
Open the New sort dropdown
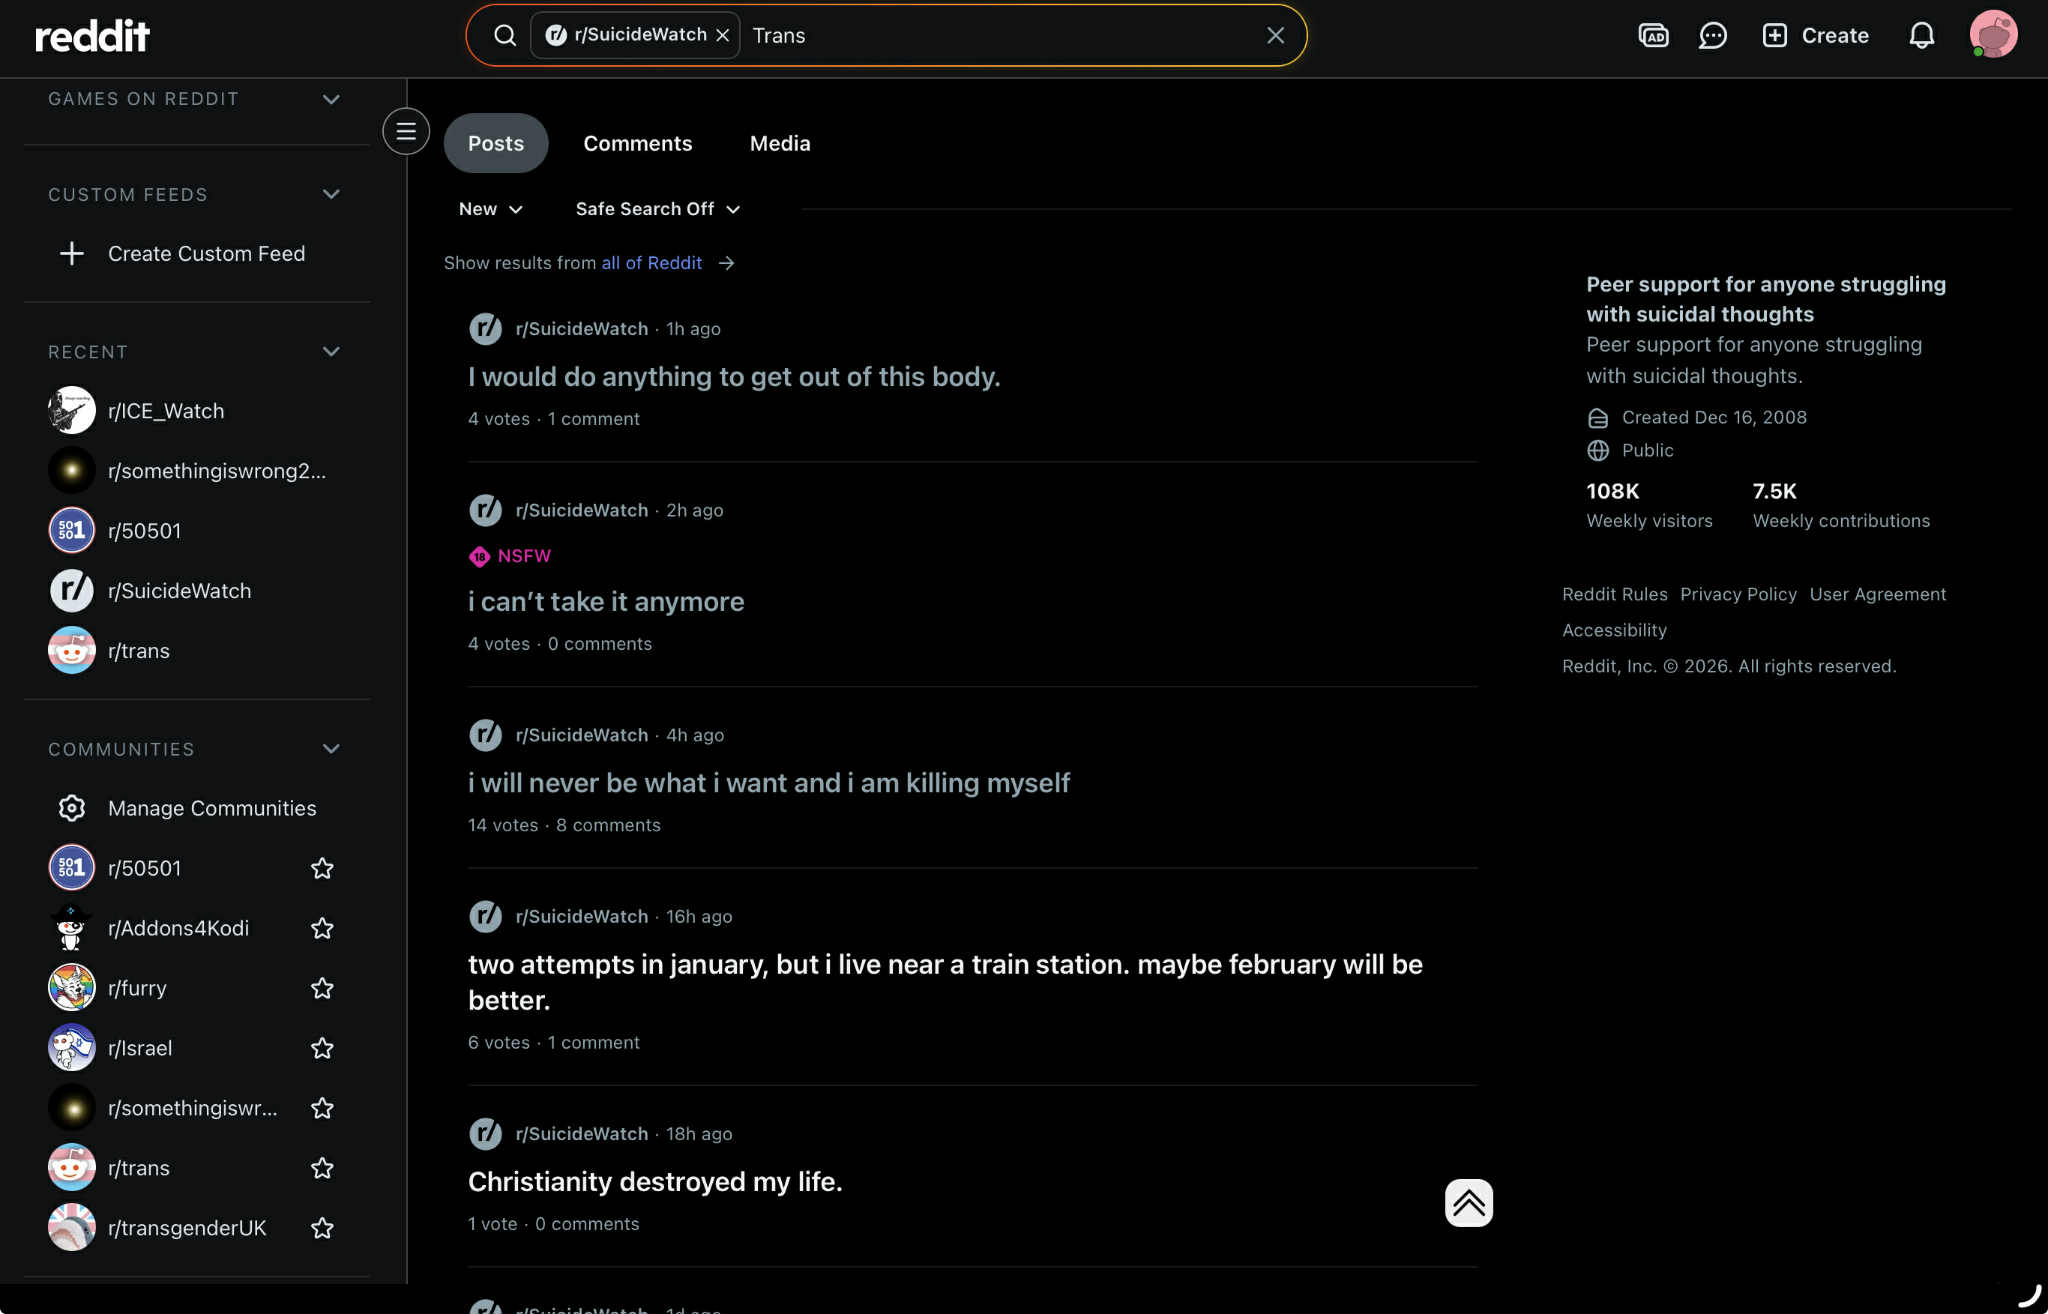coord(490,209)
